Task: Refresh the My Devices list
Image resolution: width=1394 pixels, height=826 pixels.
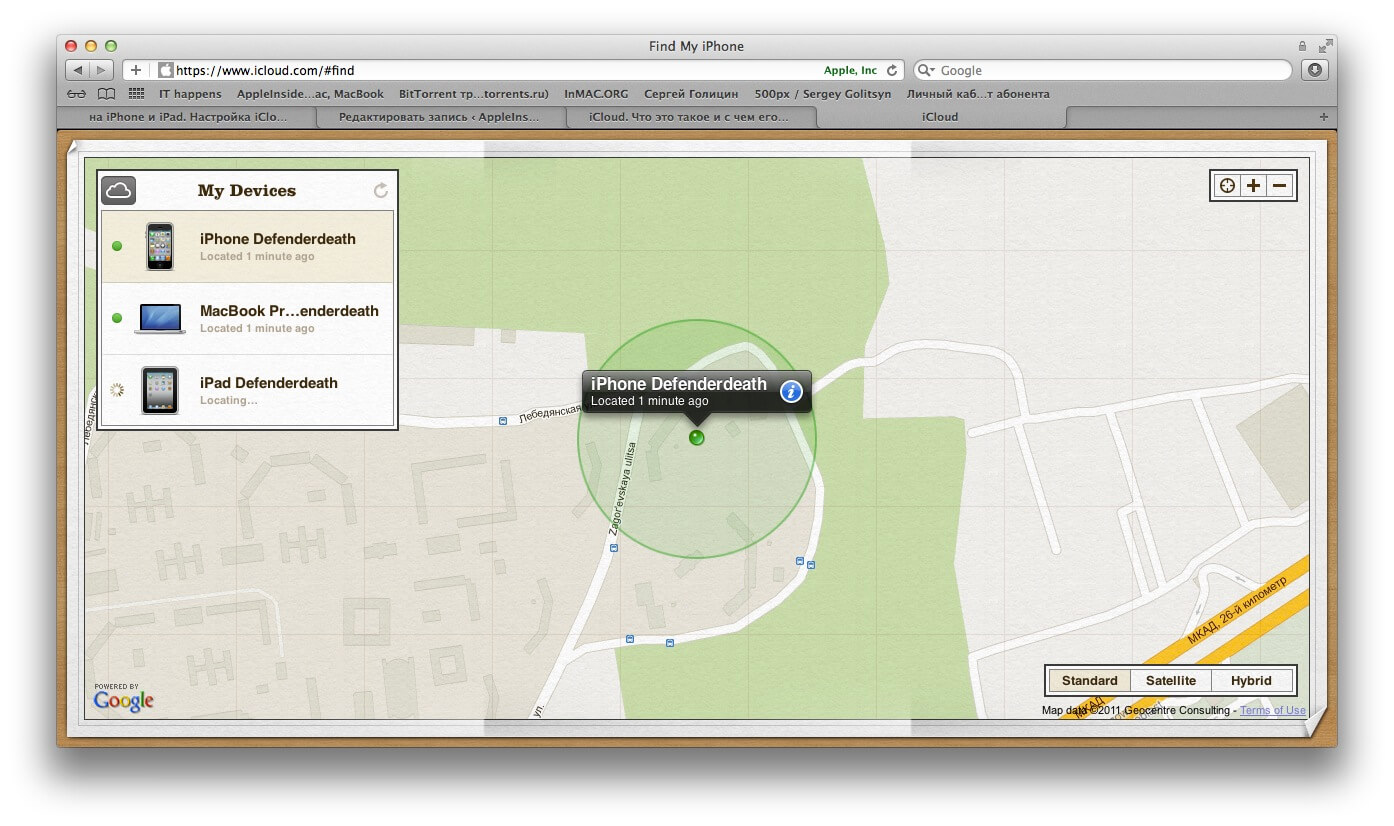Action: (x=381, y=190)
